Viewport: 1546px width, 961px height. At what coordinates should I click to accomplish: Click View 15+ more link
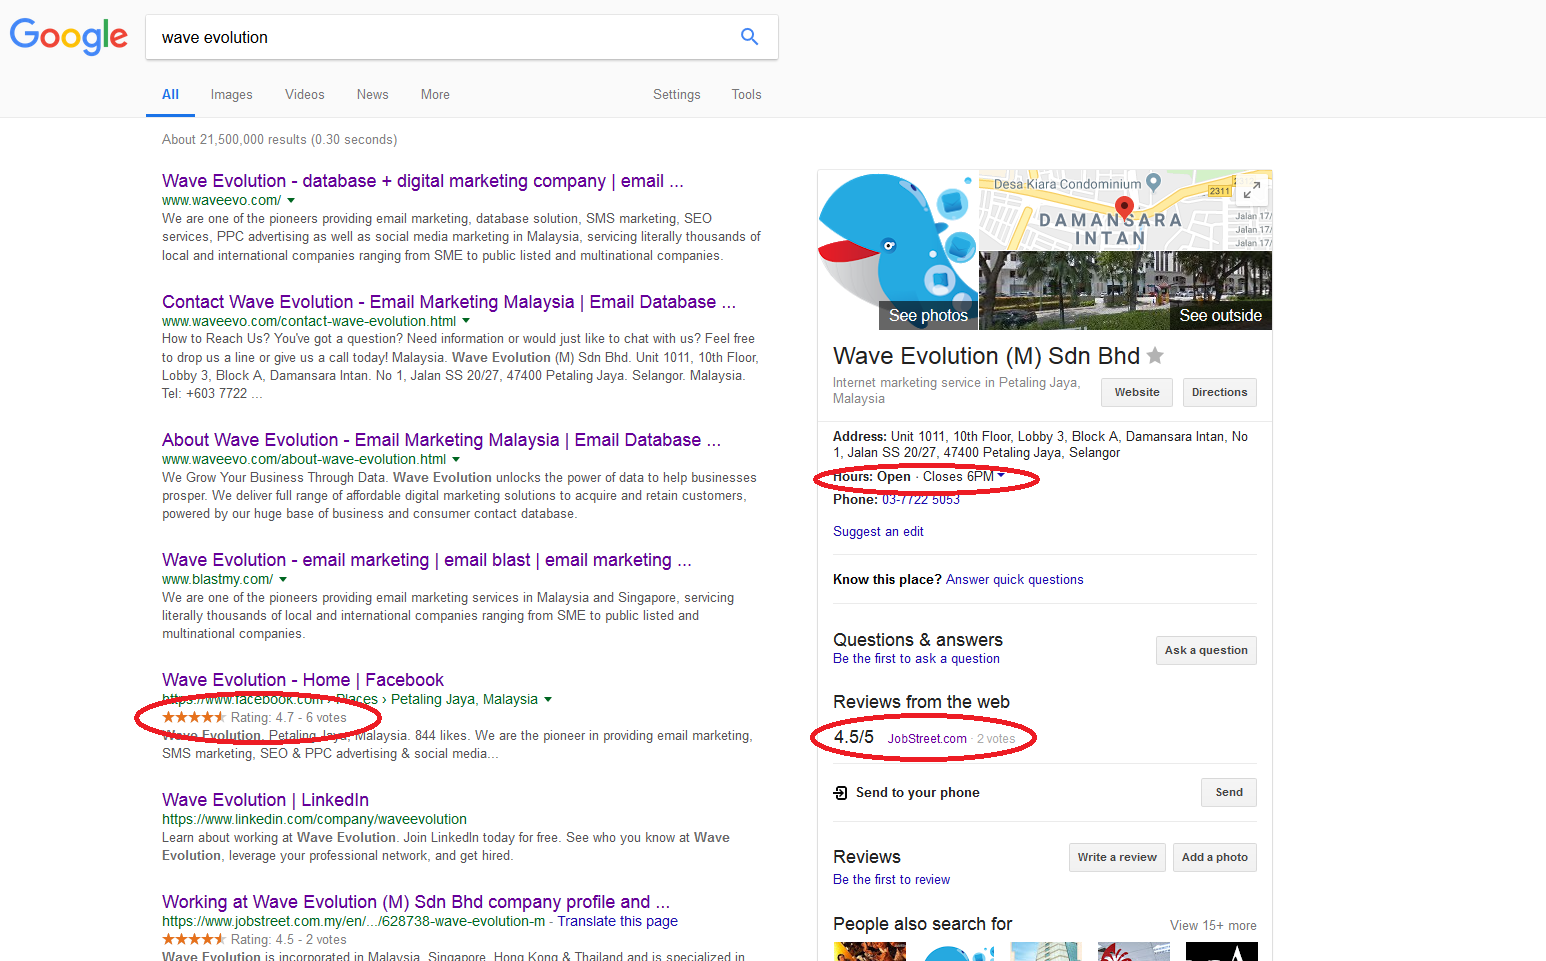point(1213,926)
